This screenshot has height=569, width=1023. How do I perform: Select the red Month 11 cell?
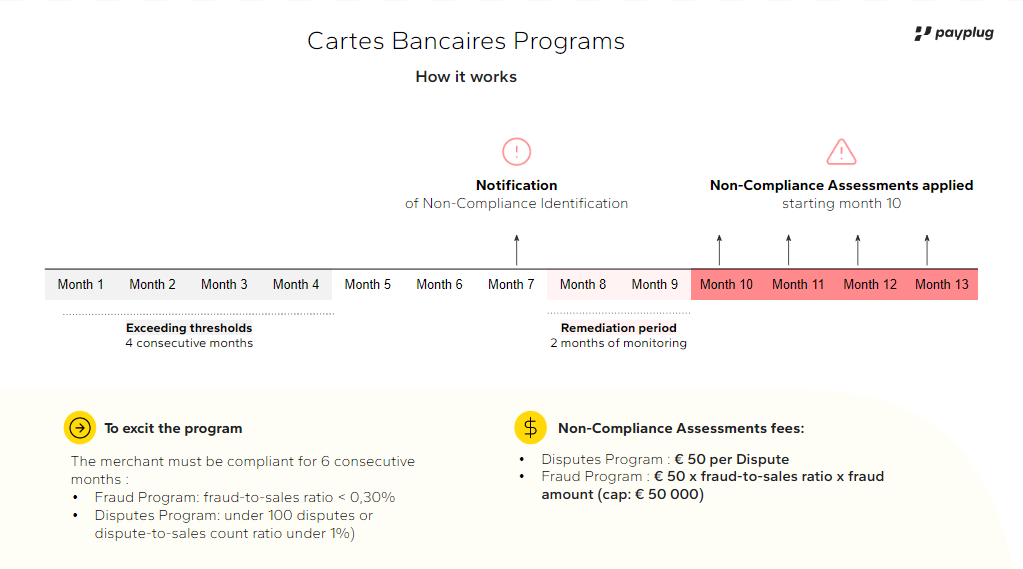pos(798,284)
